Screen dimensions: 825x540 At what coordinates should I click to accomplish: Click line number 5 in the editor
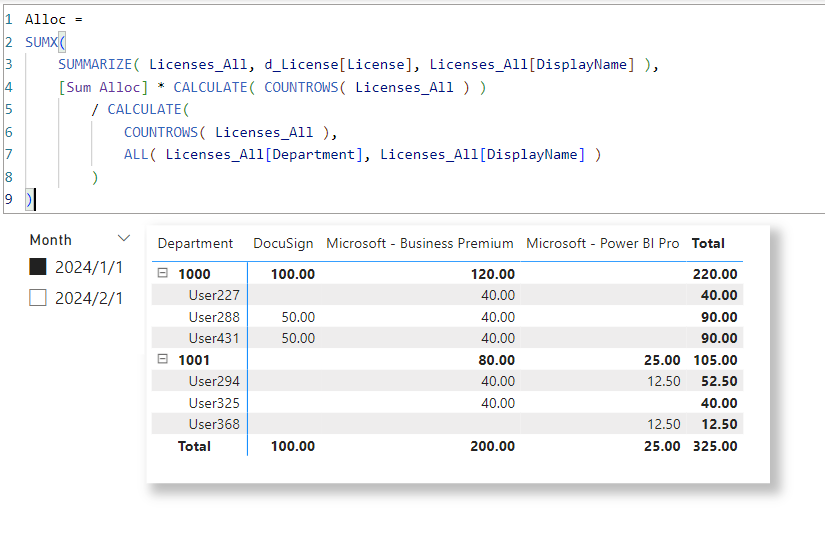(8, 109)
